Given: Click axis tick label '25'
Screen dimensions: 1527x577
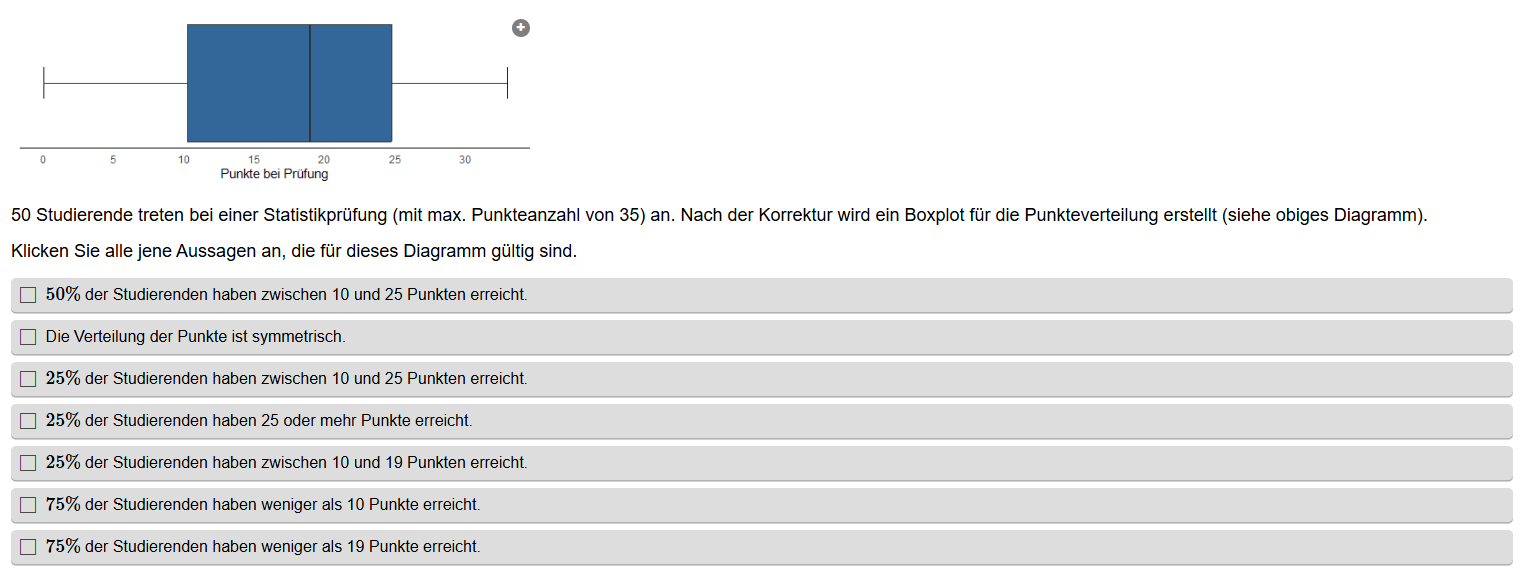Looking at the screenshot, I should click(395, 160).
